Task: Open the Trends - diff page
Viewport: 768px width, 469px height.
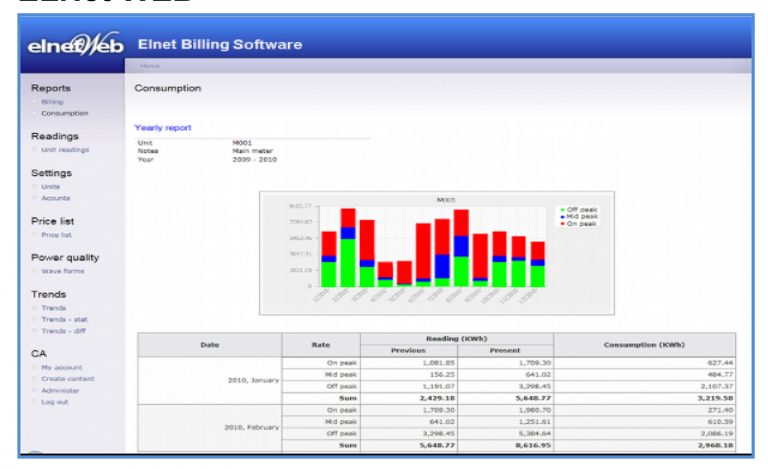Action: (64, 331)
